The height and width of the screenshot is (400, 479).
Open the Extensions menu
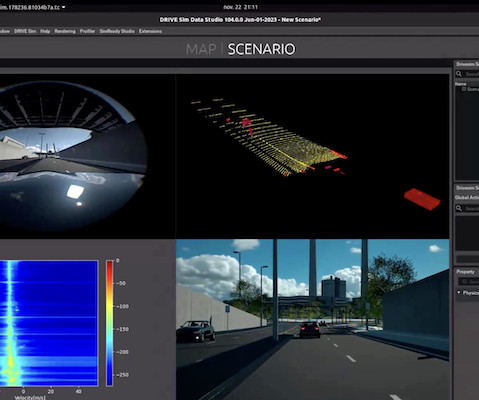pyautogui.click(x=150, y=31)
